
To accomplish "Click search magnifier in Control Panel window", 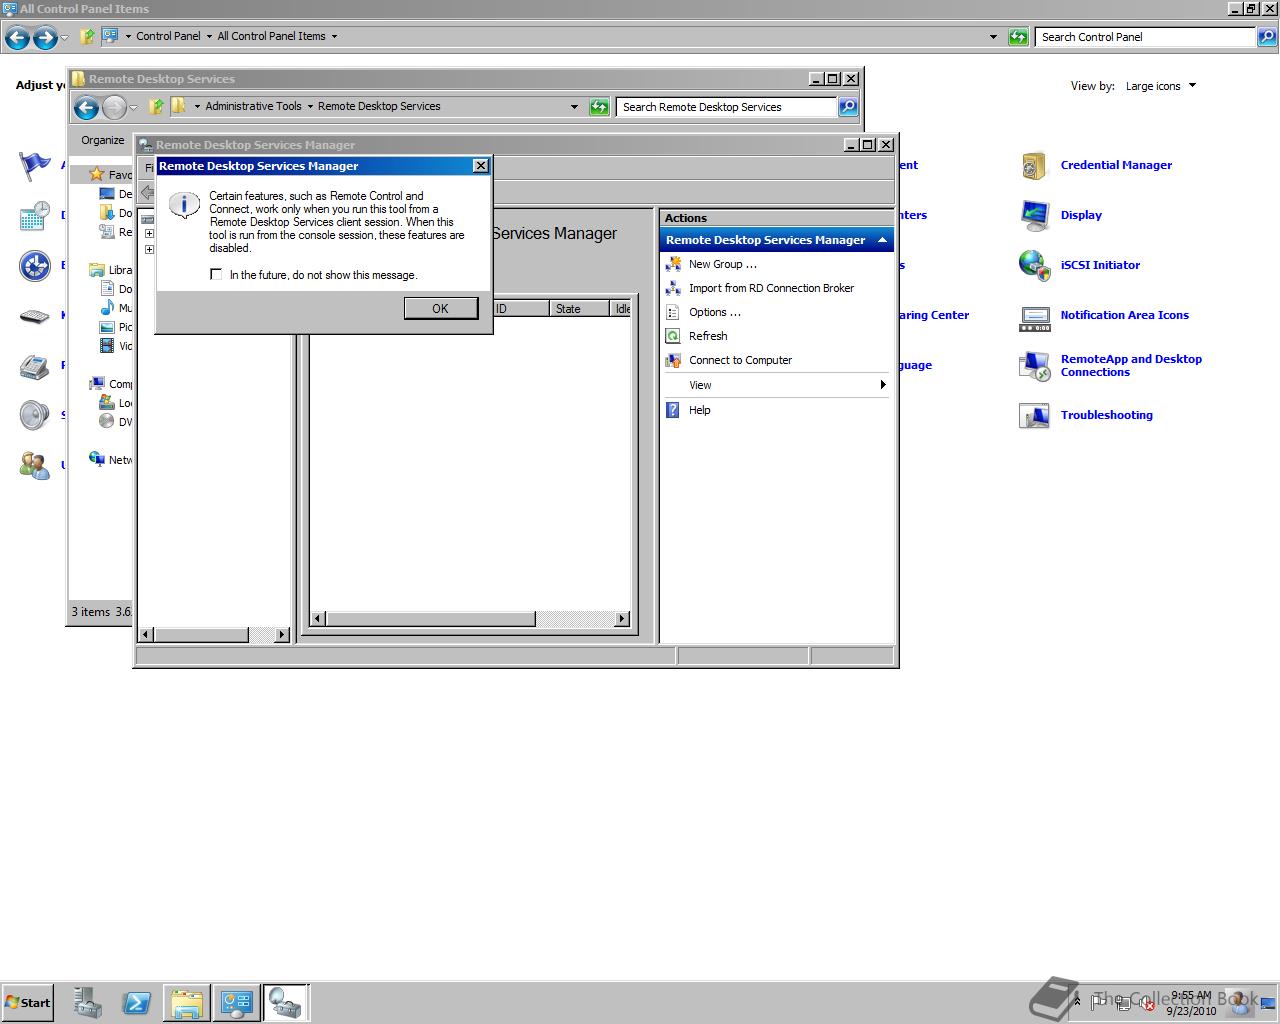I will click(x=1267, y=37).
